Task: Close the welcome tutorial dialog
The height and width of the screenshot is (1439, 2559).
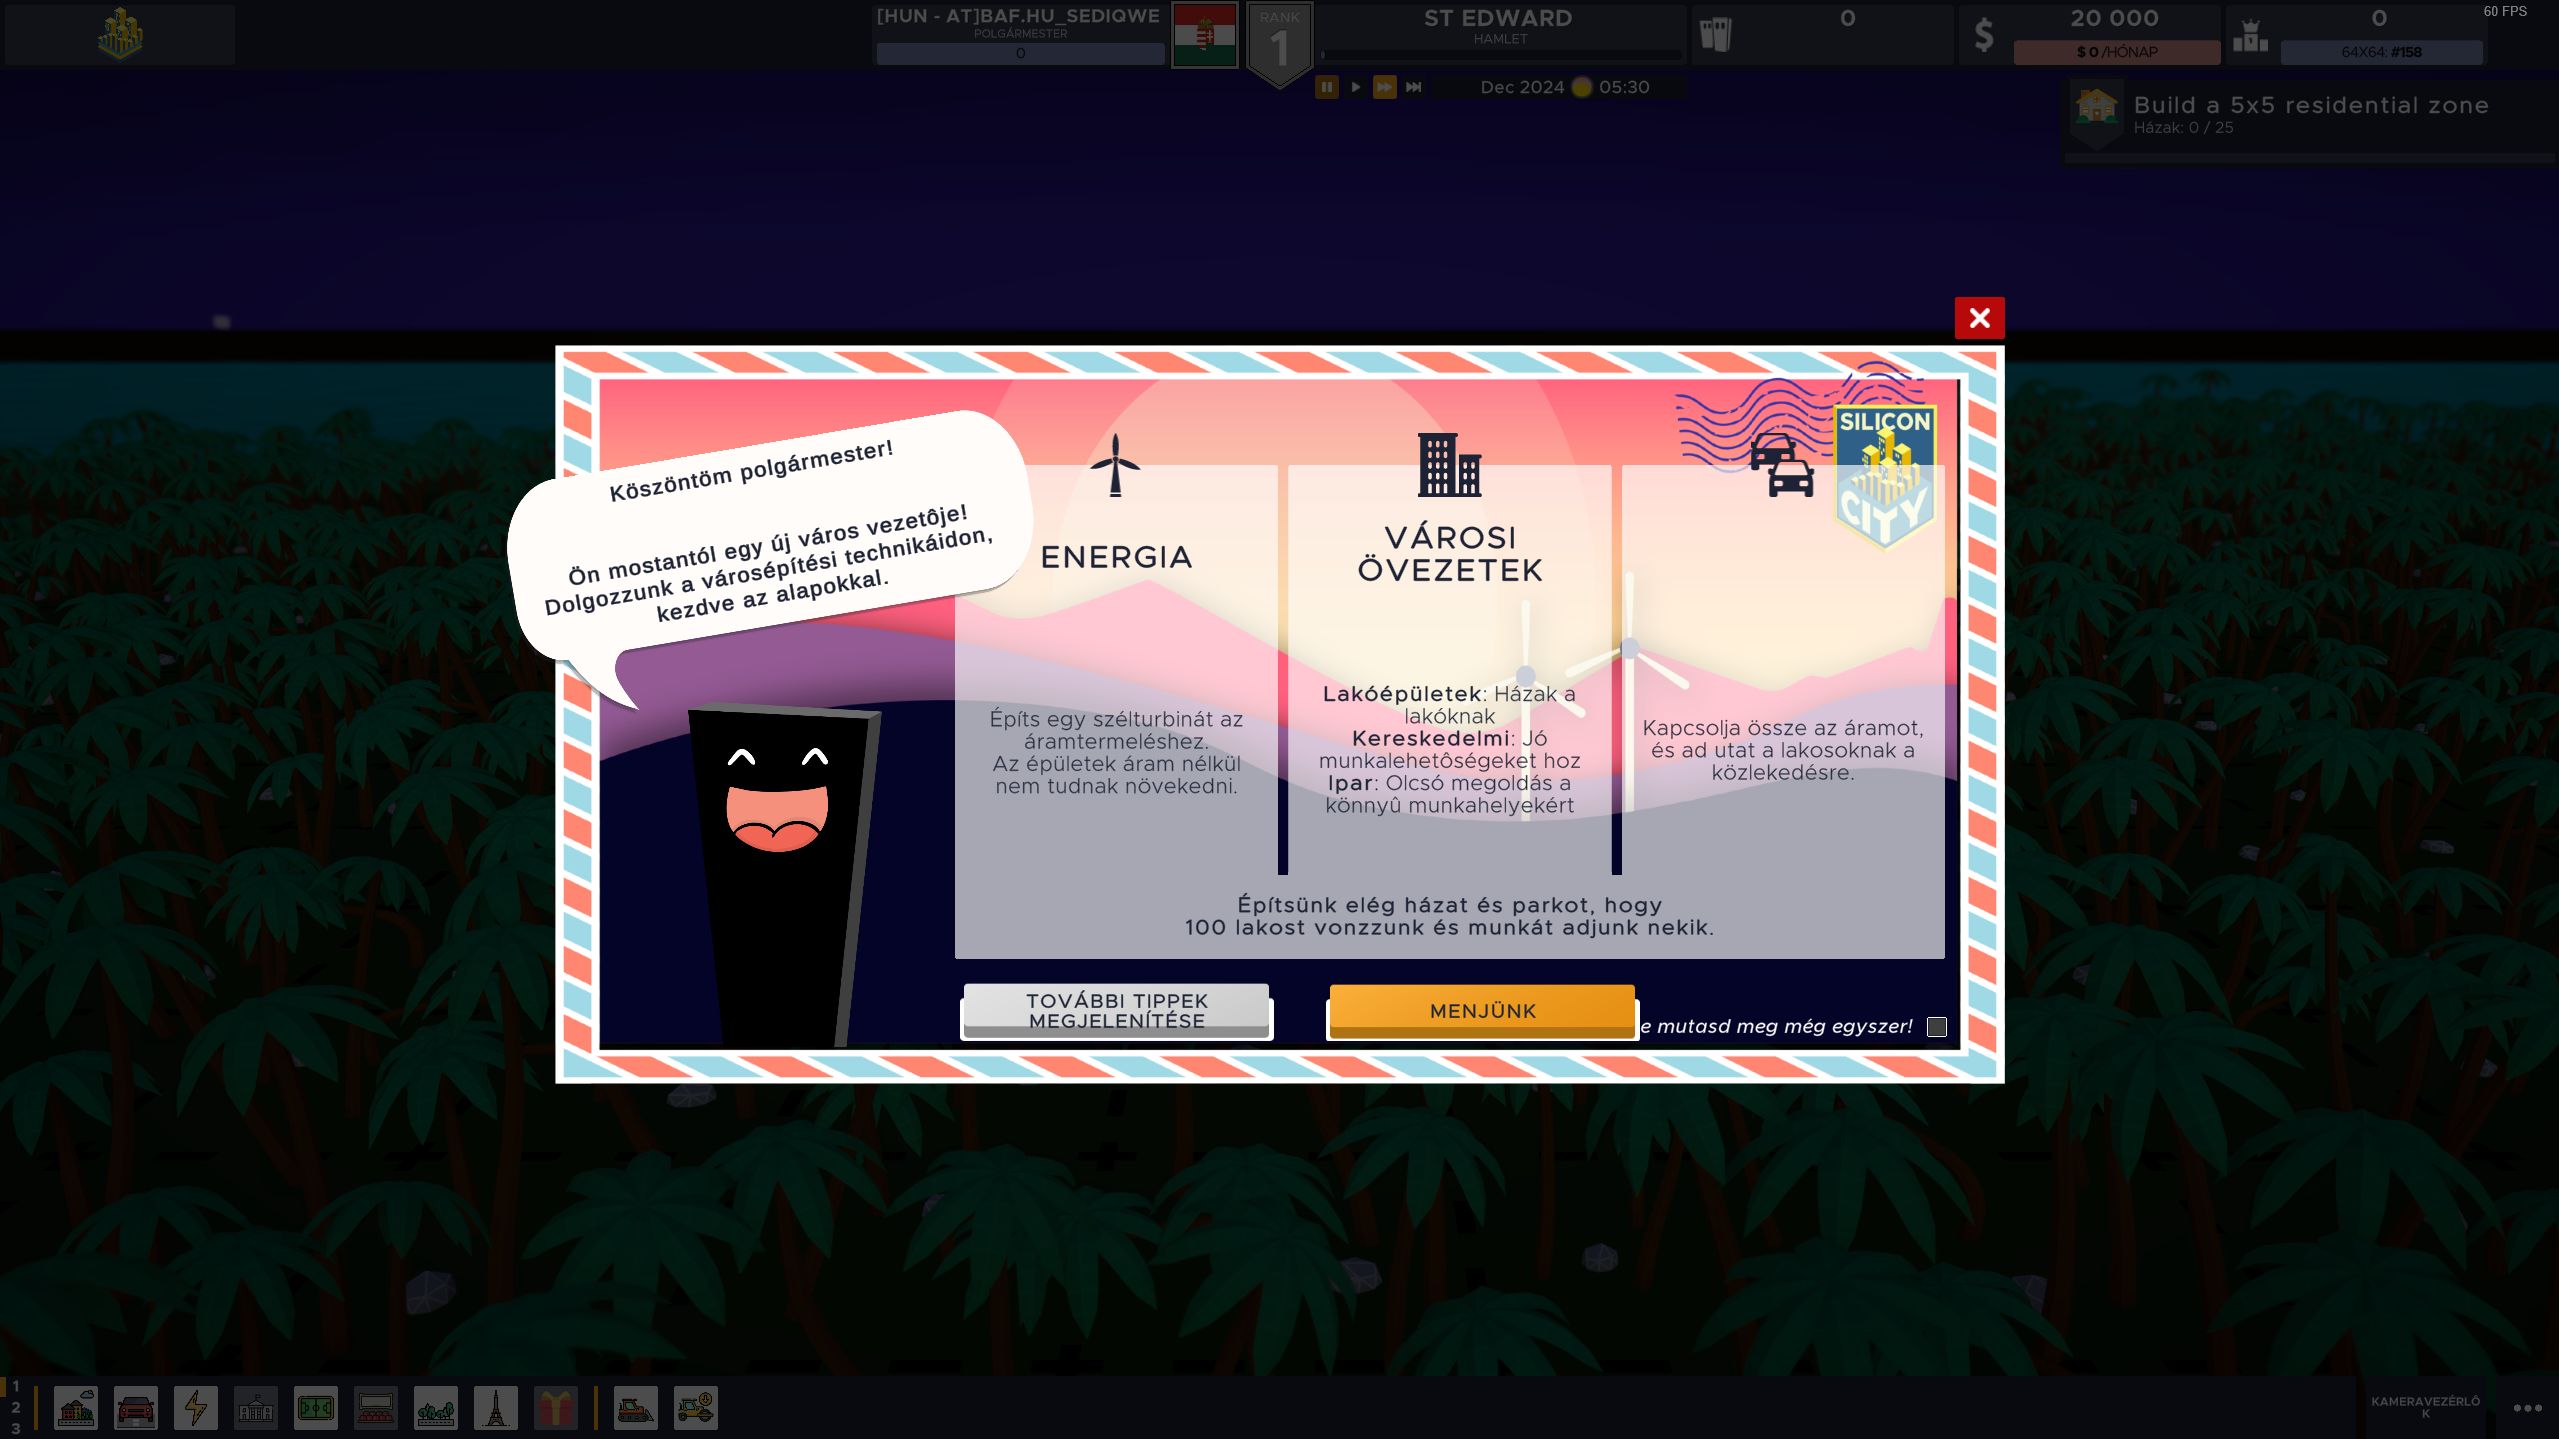Action: point(1979,318)
